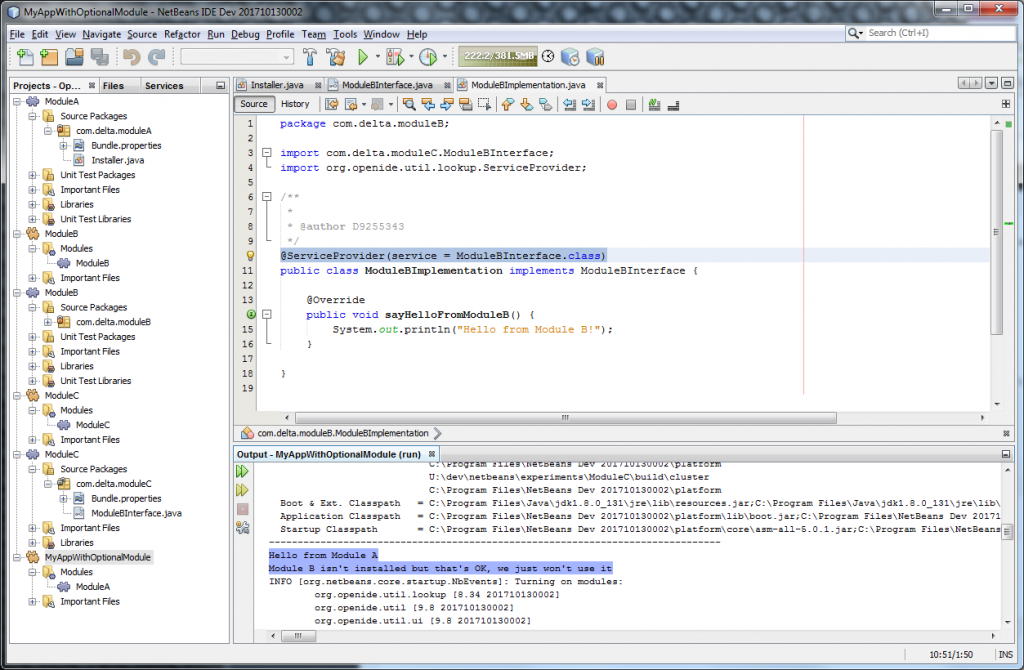Minimize the Projects window group
1024x670 pixels.
tap(220, 86)
